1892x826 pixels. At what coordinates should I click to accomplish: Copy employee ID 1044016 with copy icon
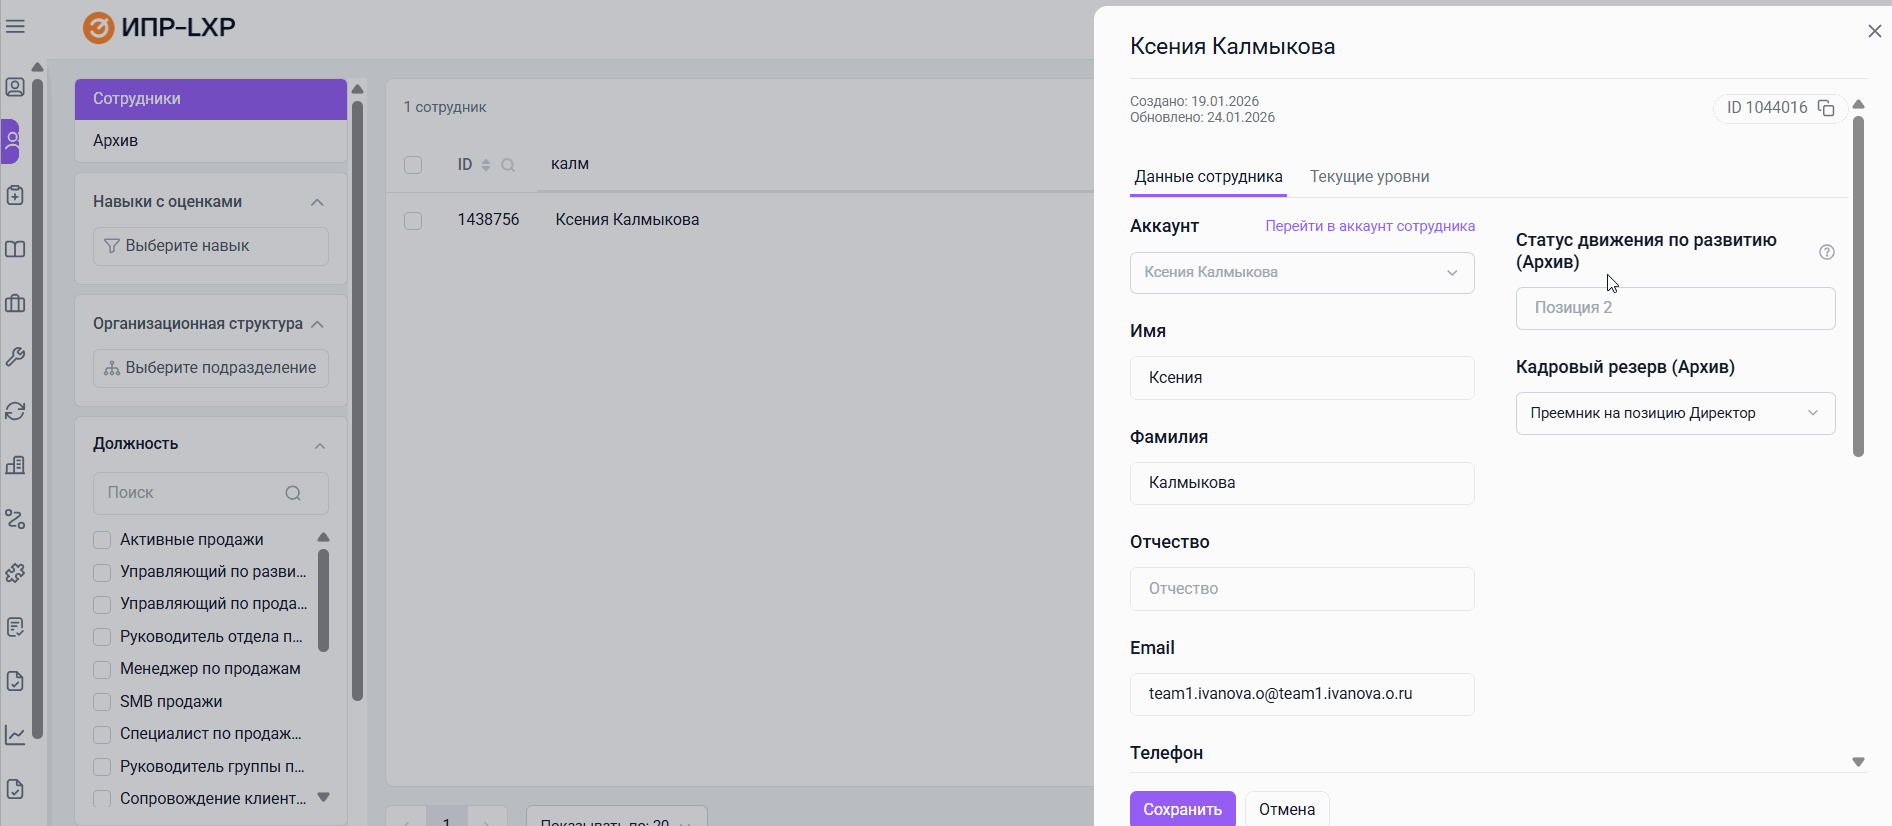coord(1826,108)
